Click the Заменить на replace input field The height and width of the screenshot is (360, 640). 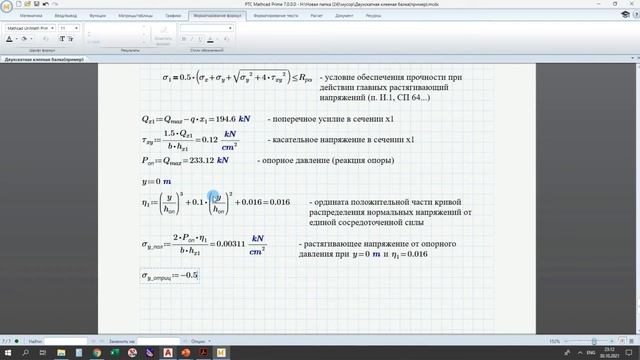click(158, 341)
